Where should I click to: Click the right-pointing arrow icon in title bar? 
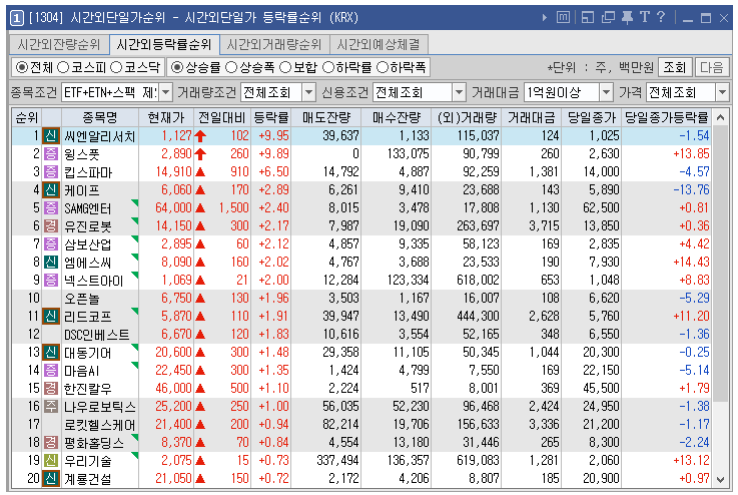point(544,18)
